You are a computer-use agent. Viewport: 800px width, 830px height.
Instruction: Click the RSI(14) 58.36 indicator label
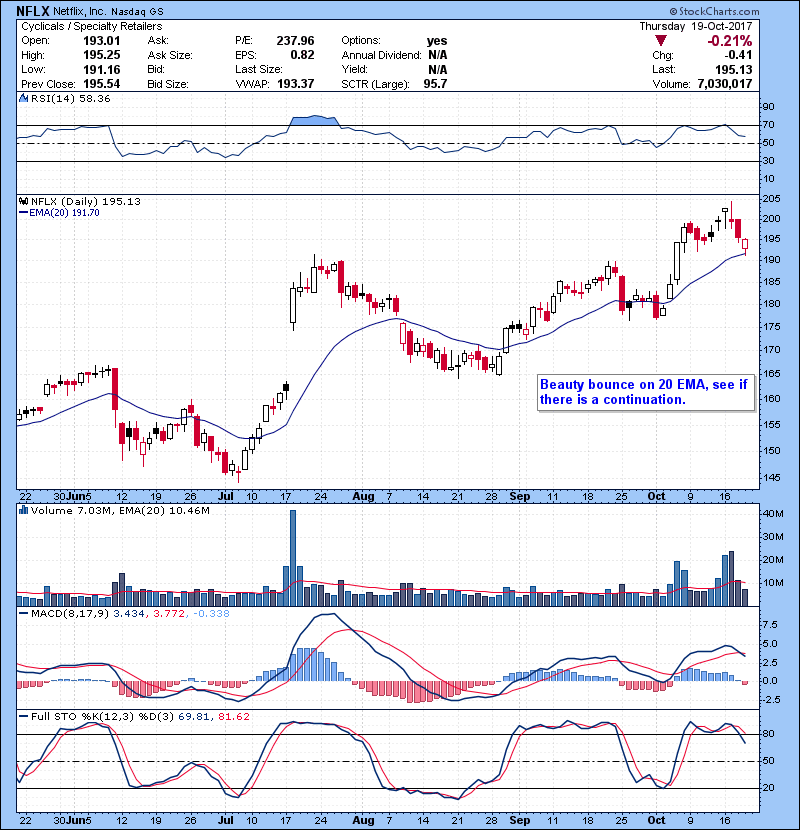tap(70, 98)
